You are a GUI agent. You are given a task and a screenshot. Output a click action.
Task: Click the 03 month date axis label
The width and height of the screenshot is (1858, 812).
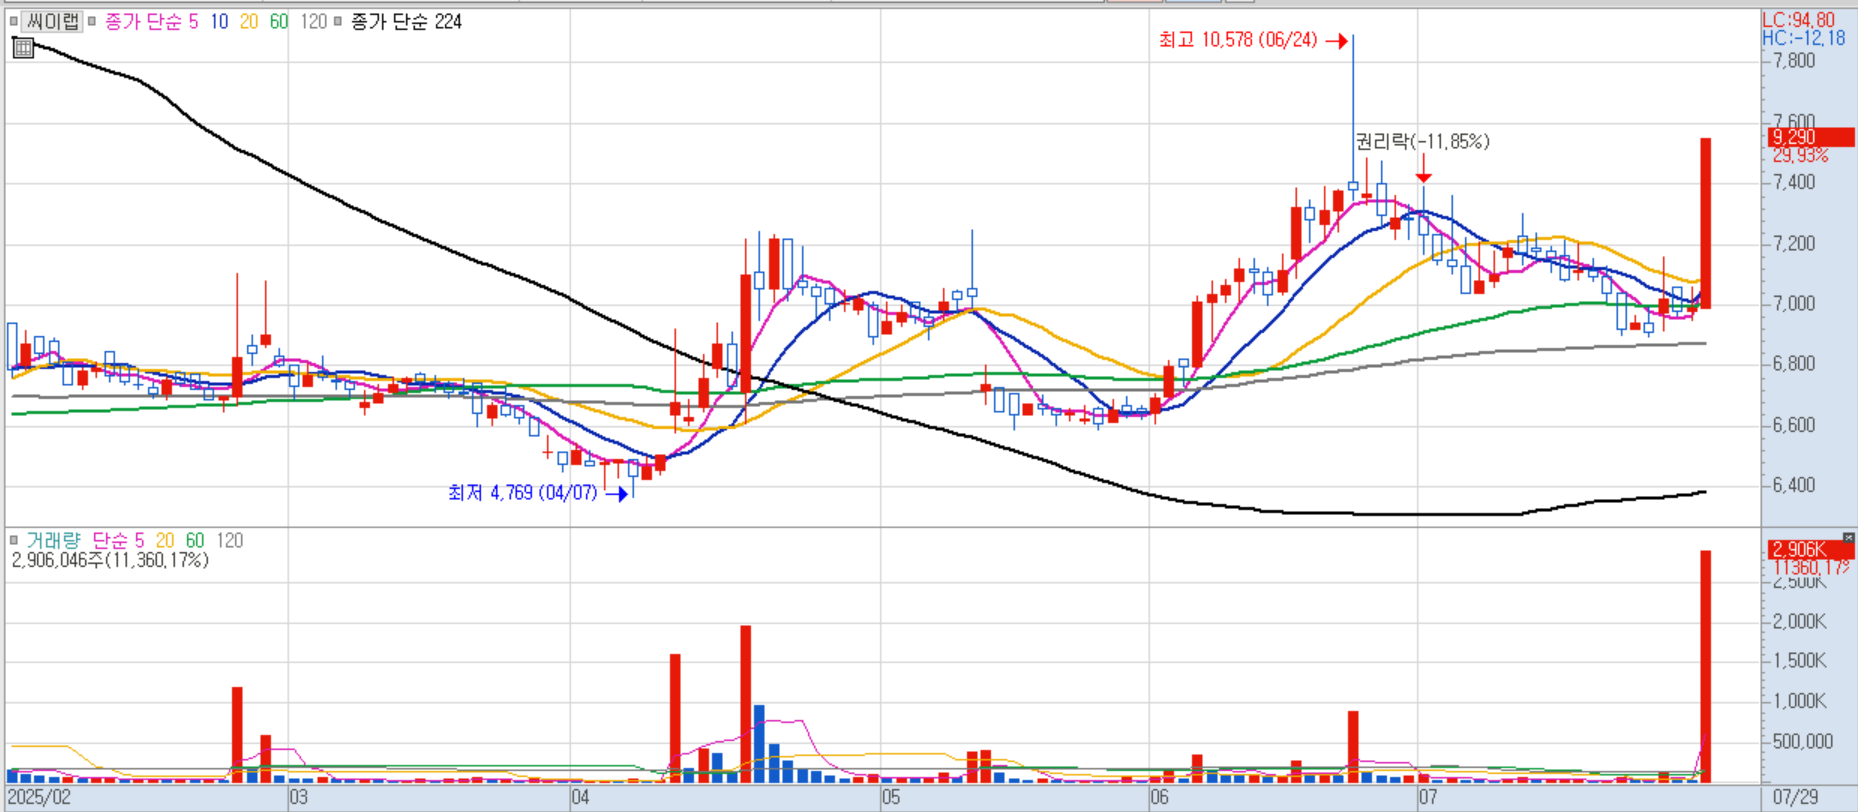(298, 797)
